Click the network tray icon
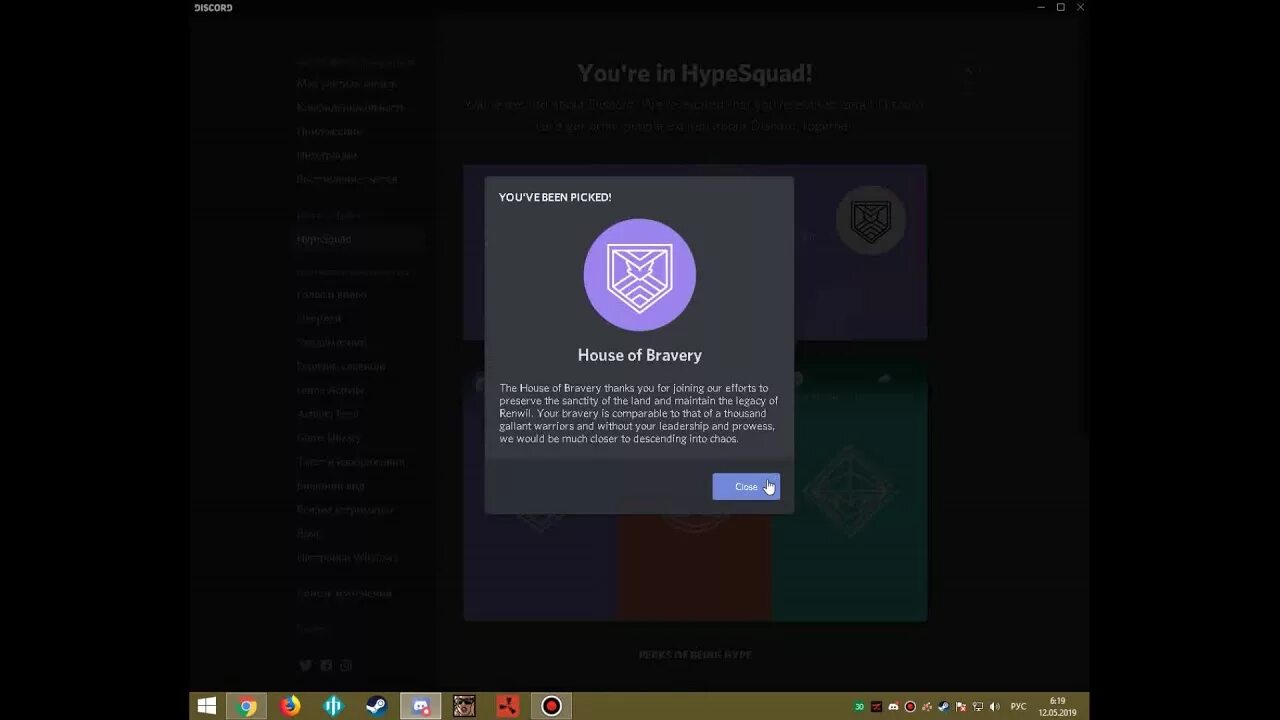The image size is (1280, 720). coord(978,707)
